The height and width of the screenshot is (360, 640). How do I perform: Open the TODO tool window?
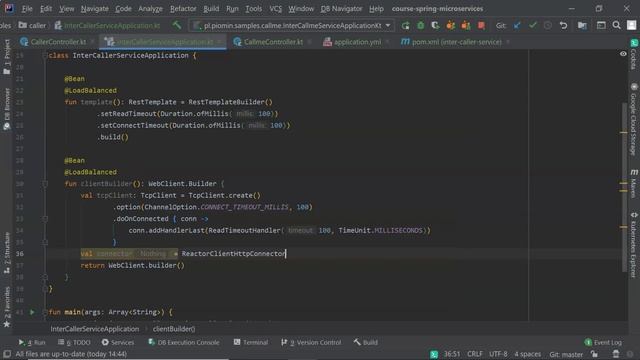click(74, 342)
